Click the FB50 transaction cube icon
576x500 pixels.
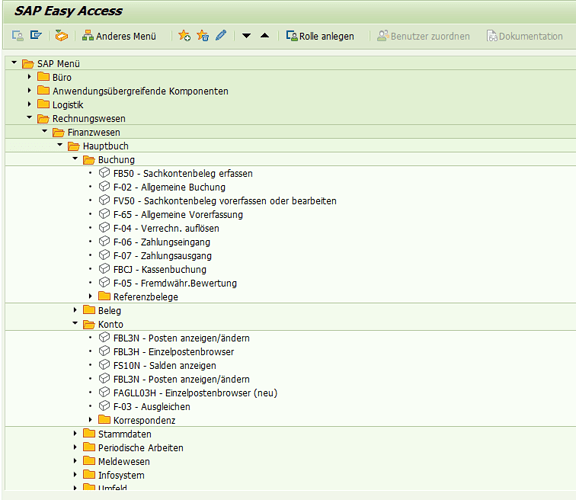tap(104, 173)
